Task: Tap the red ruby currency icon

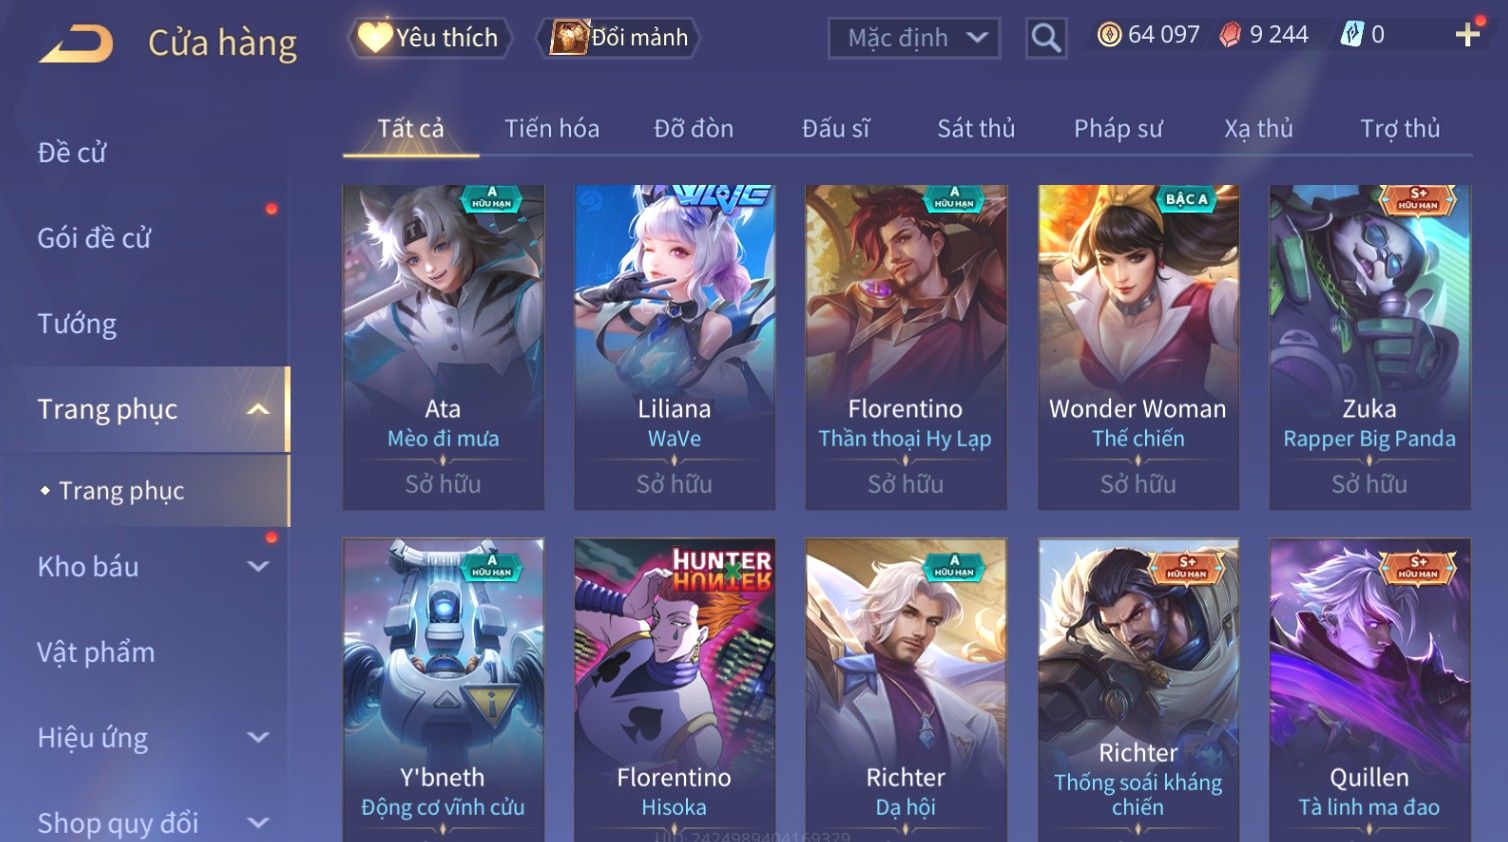Action: click(x=1230, y=35)
